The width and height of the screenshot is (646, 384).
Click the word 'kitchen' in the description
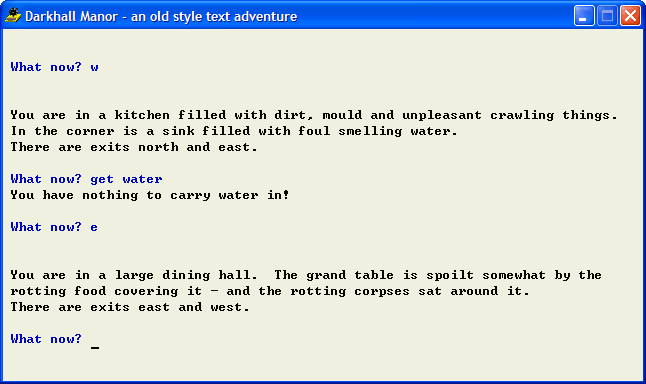click(142, 115)
